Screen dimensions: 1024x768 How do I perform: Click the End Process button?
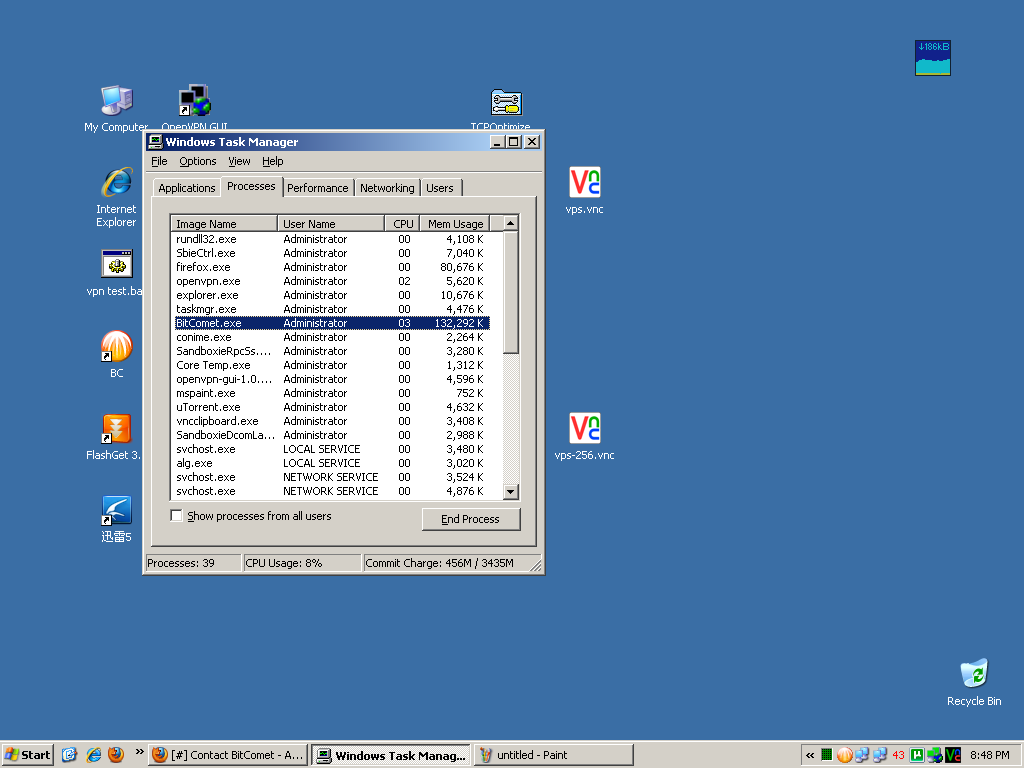[x=471, y=519]
